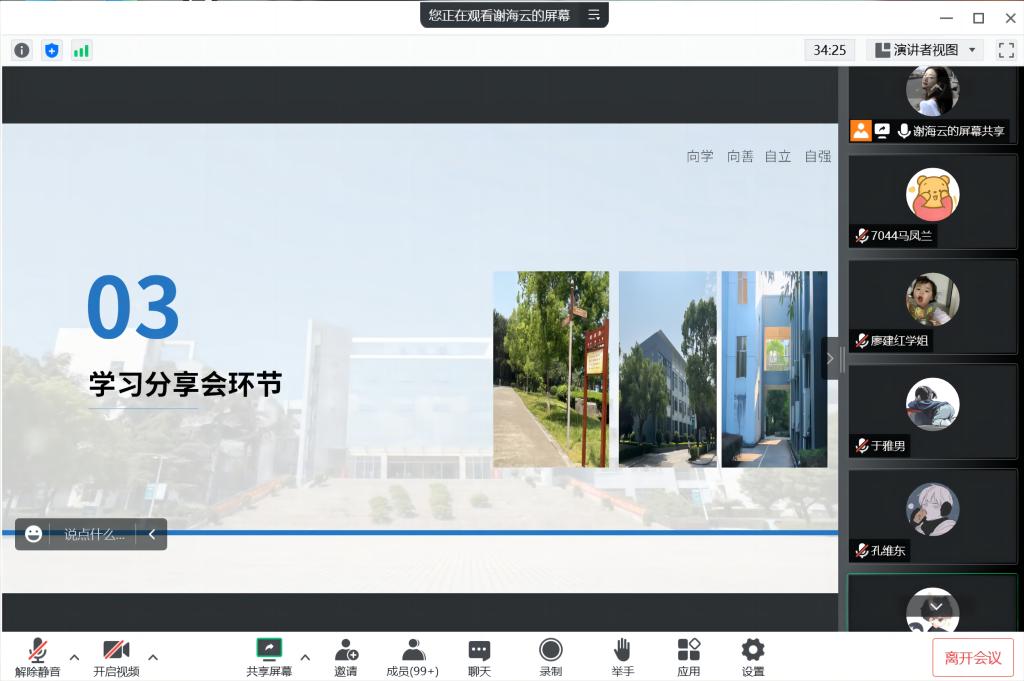Expand video options arrow beside camera
Image resolution: width=1024 pixels, height=681 pixels.
coord(153,657)
